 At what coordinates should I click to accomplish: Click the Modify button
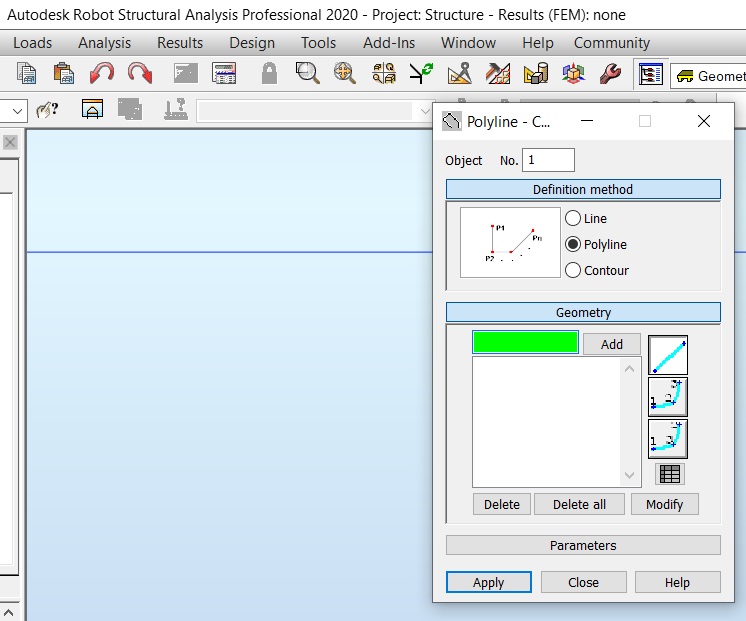(x=664, y=504)
